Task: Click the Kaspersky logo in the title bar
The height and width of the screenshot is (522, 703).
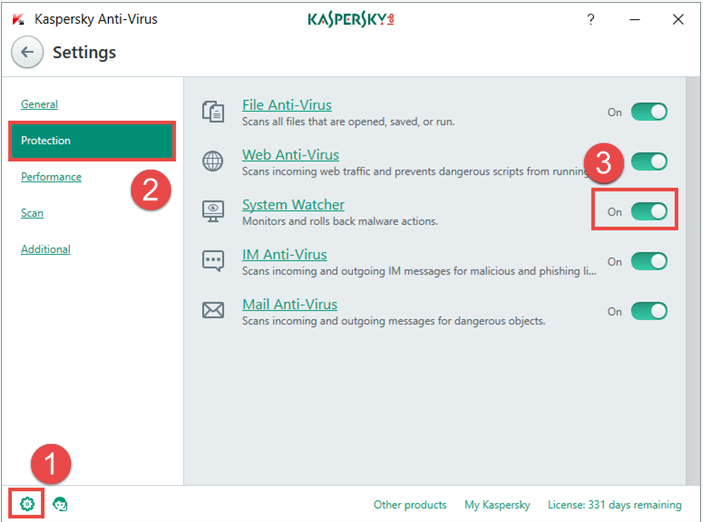Action: click(x=351, y=19)
